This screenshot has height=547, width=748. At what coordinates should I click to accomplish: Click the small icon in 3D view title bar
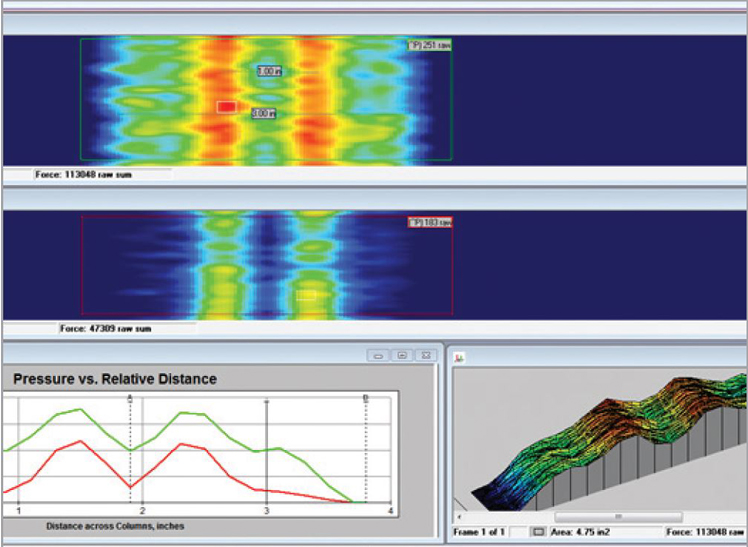point(456,355)
